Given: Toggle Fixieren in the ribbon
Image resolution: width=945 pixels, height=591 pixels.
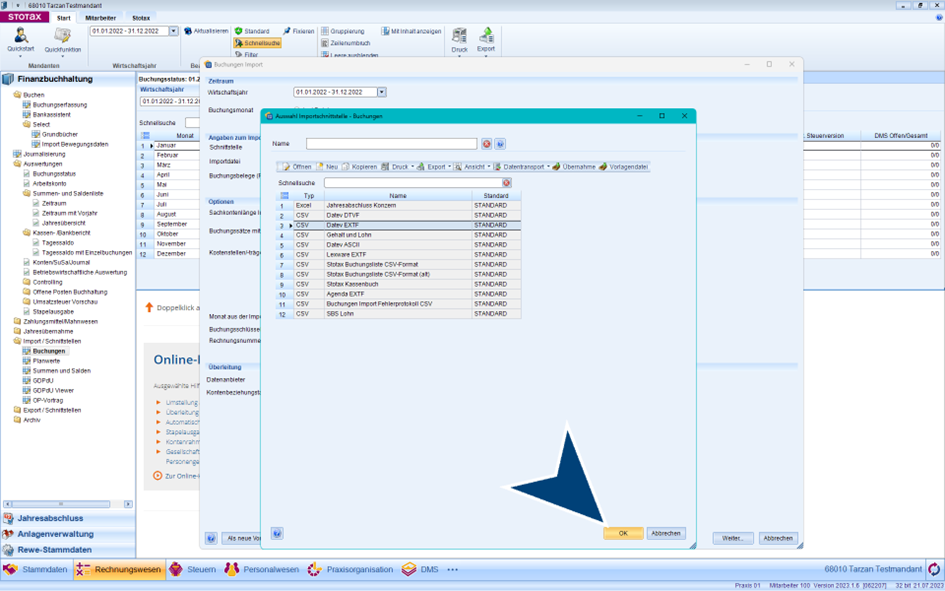Looking at the screenshot, I should coord(298,31).
